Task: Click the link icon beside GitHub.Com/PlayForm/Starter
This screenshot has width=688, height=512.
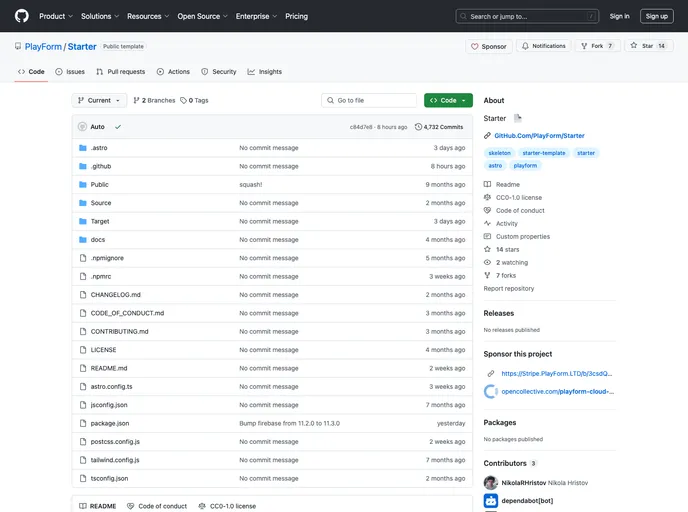Action: click(487, 136)
